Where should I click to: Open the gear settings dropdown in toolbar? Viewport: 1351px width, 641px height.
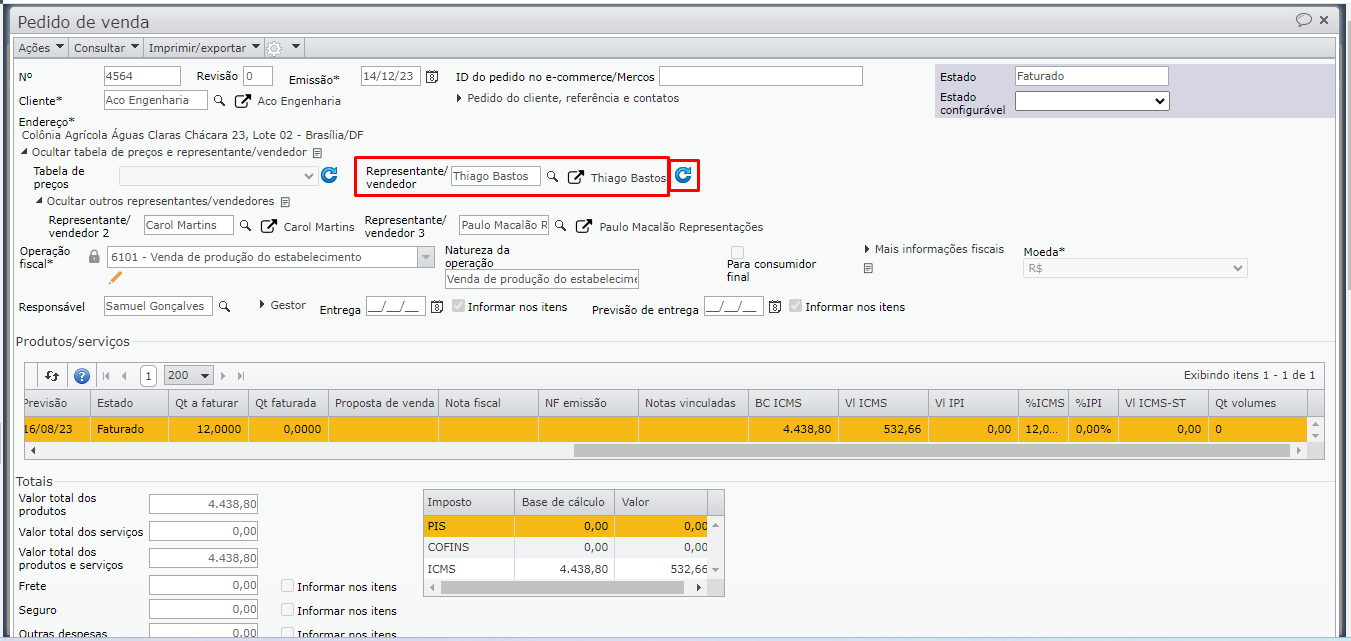click(283, 47)
